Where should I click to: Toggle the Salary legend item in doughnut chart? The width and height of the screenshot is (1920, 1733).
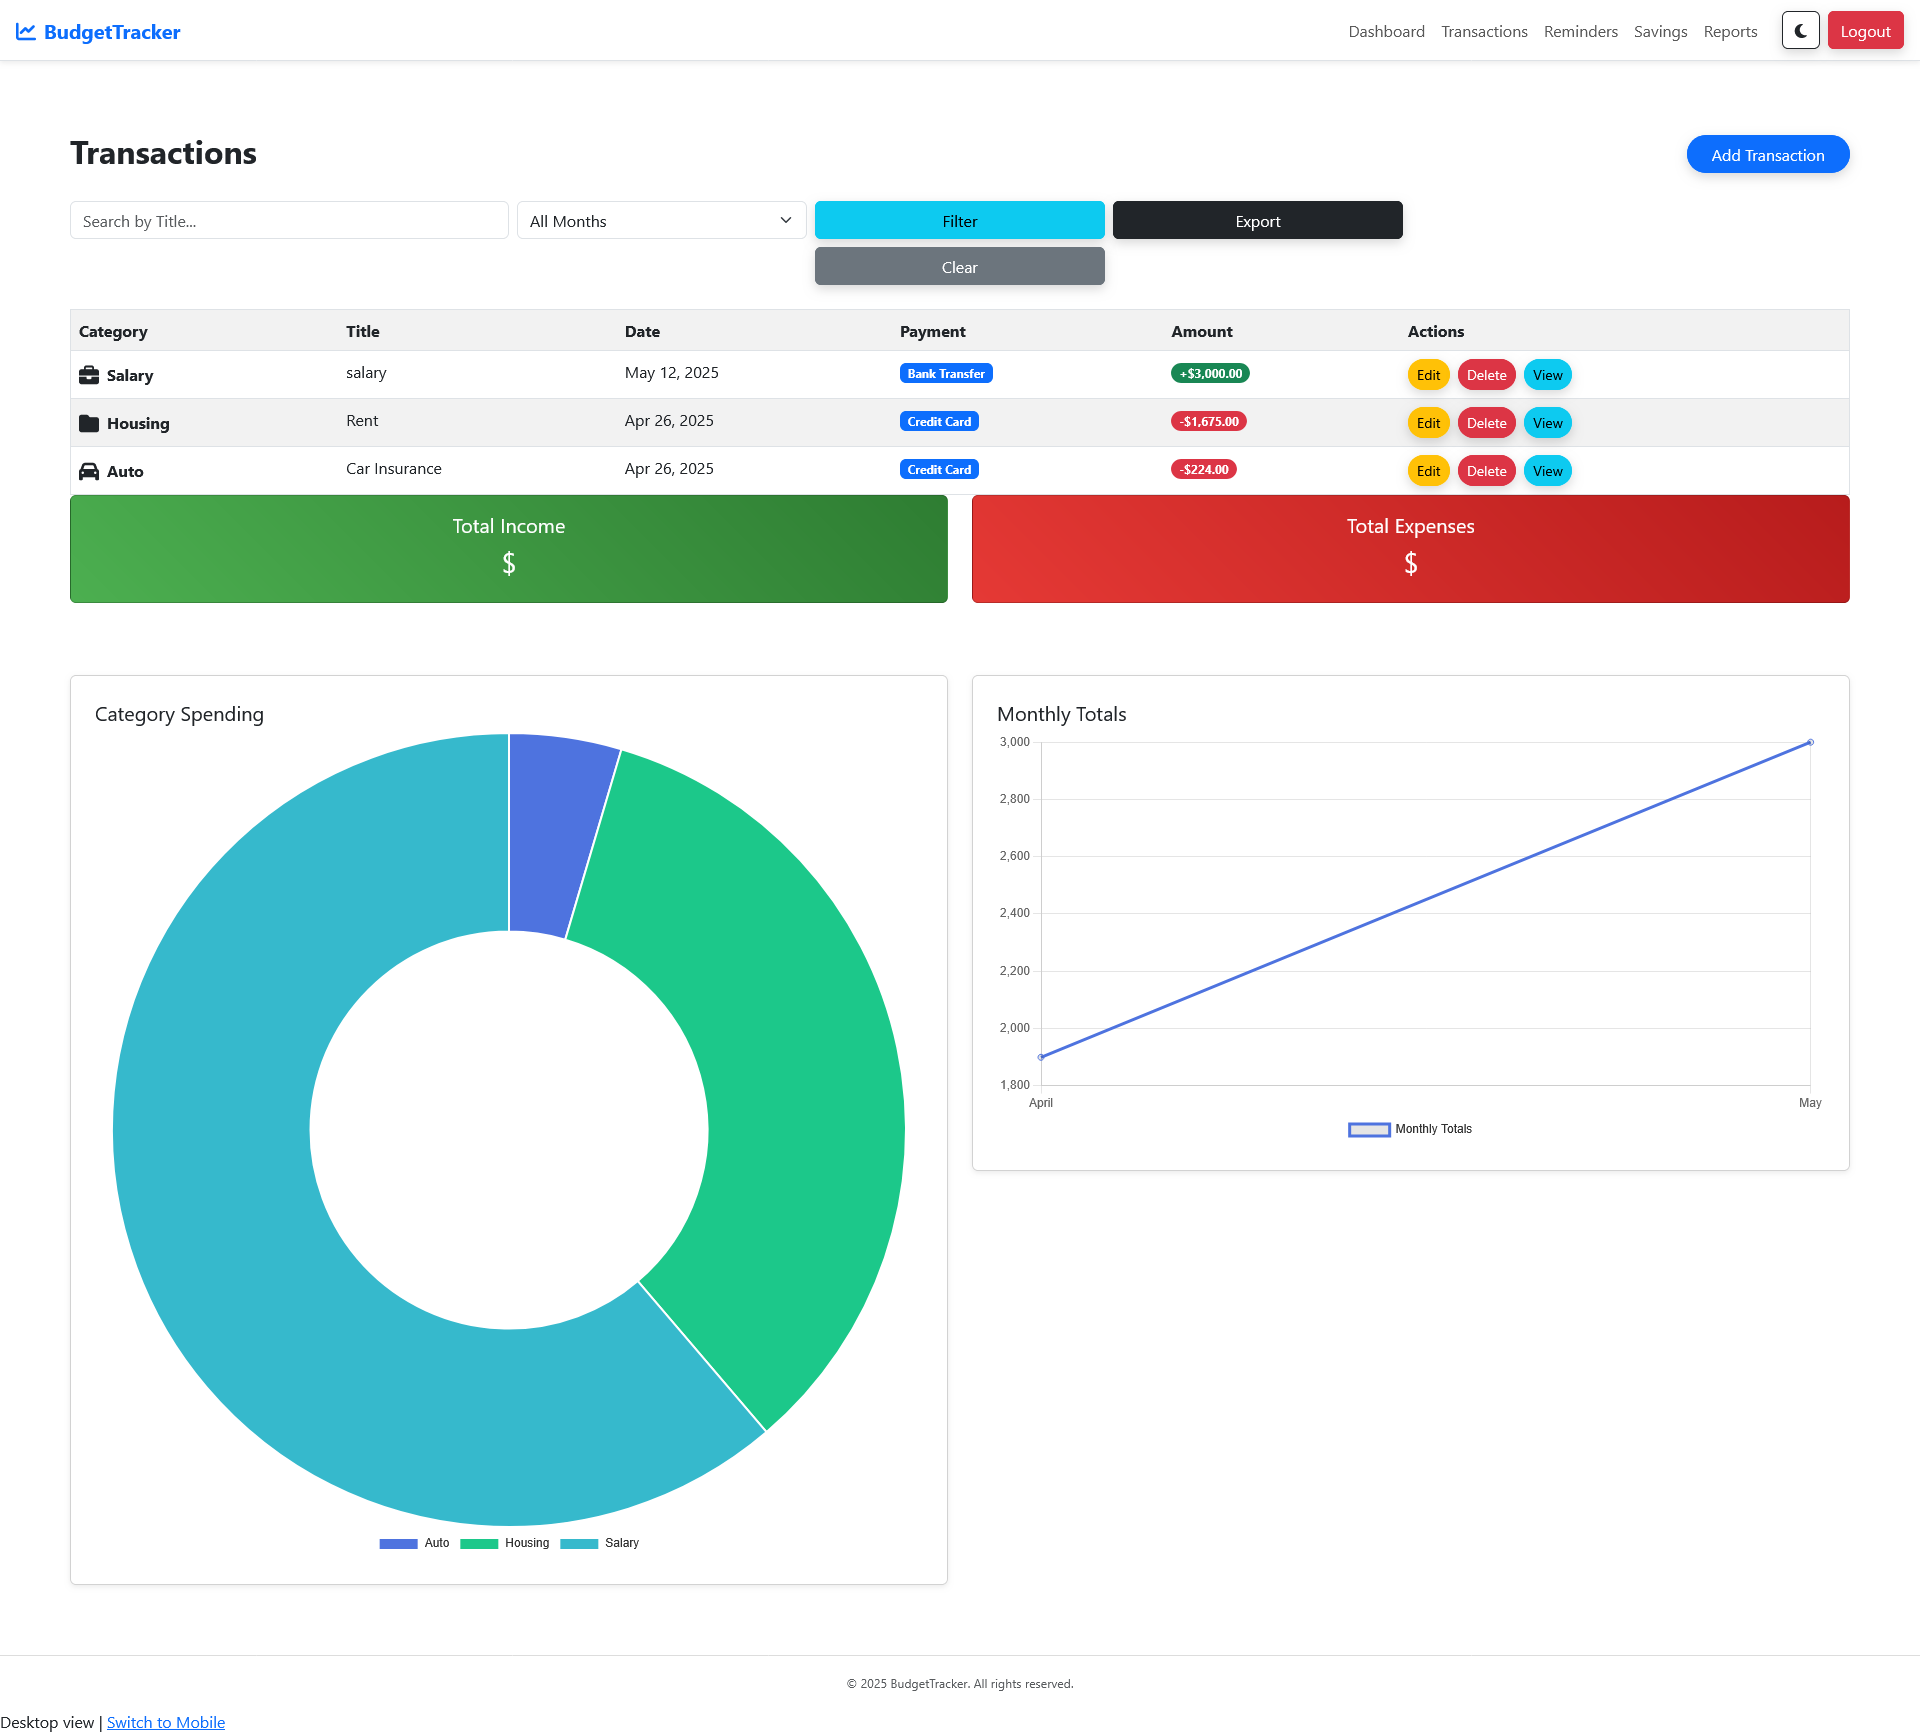600,1543
